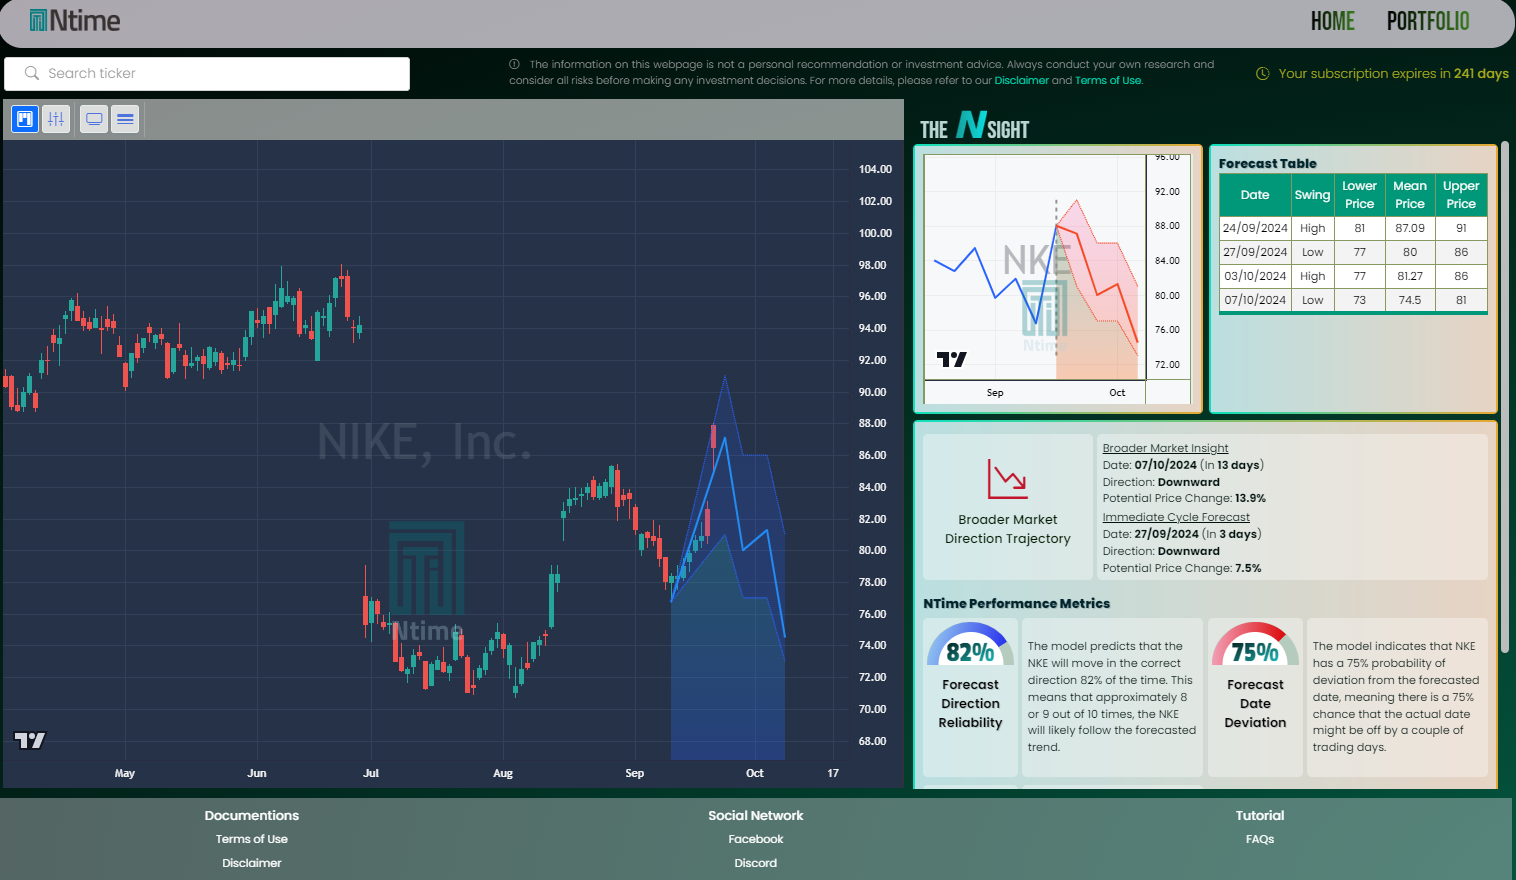The height and width of the screenshot is (880, 1516).
Task: Click the Immediate Cycle Forecast heading
Action: [1176, 517]
